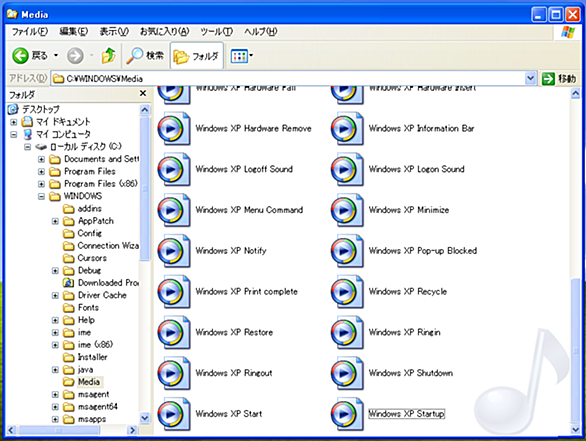Open the address bar dropdown arrow
This screenshot has width=586, height=441.
point(530,78)
